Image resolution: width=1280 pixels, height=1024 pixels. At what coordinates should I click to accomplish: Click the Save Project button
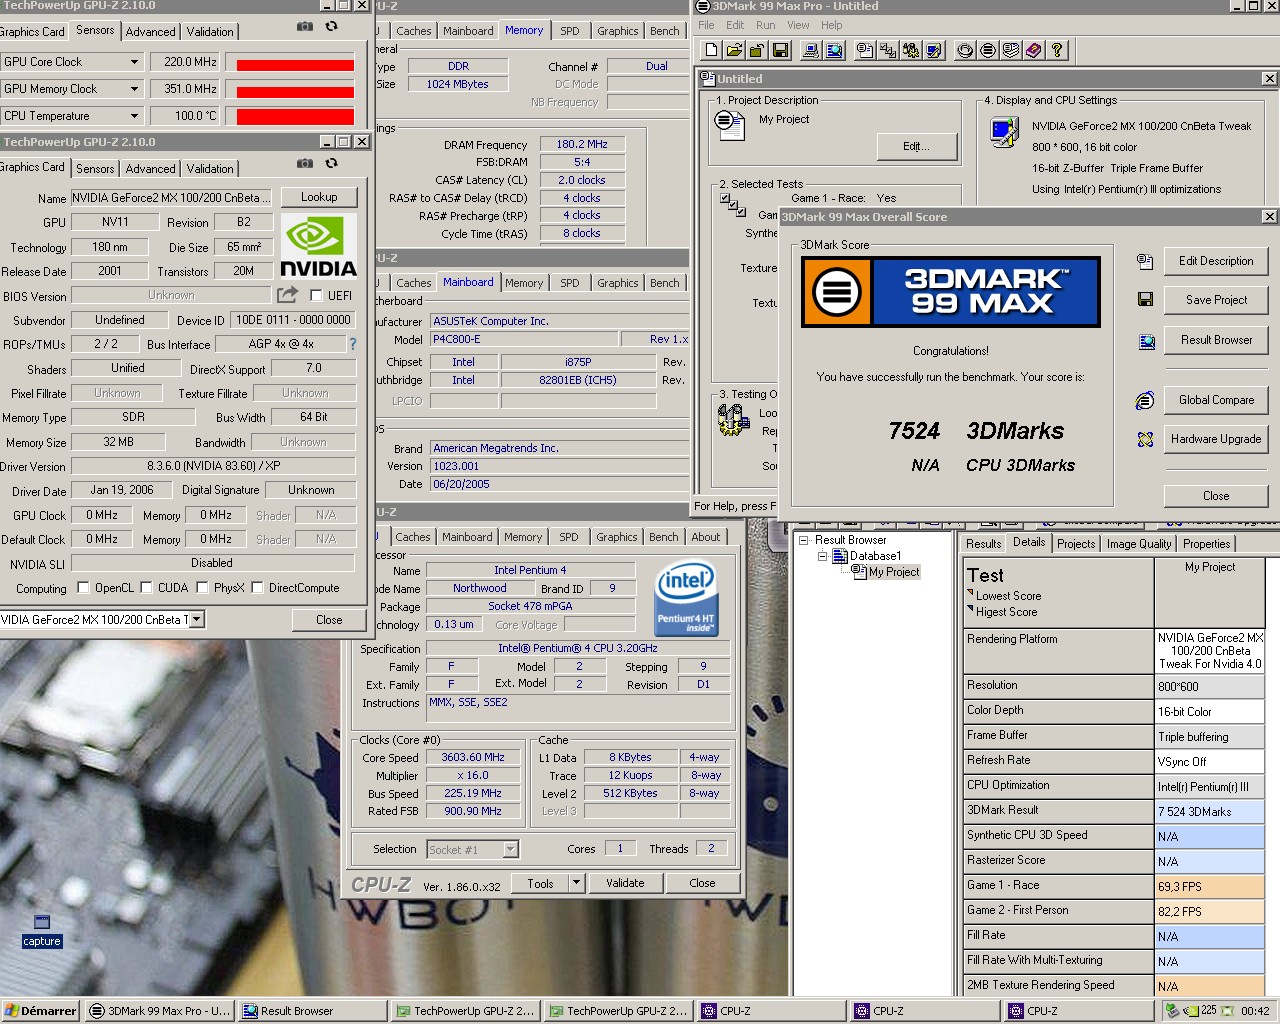1216,300
